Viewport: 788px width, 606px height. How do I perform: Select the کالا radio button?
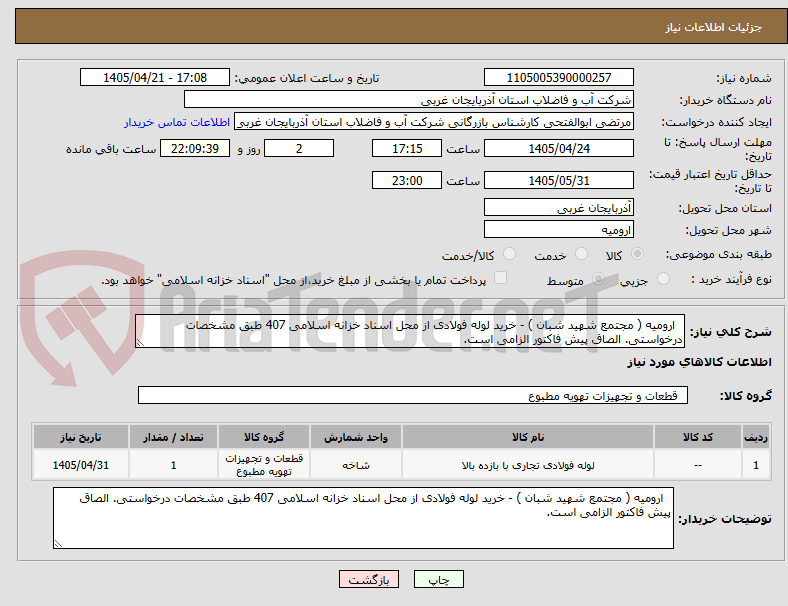point(637,254)
